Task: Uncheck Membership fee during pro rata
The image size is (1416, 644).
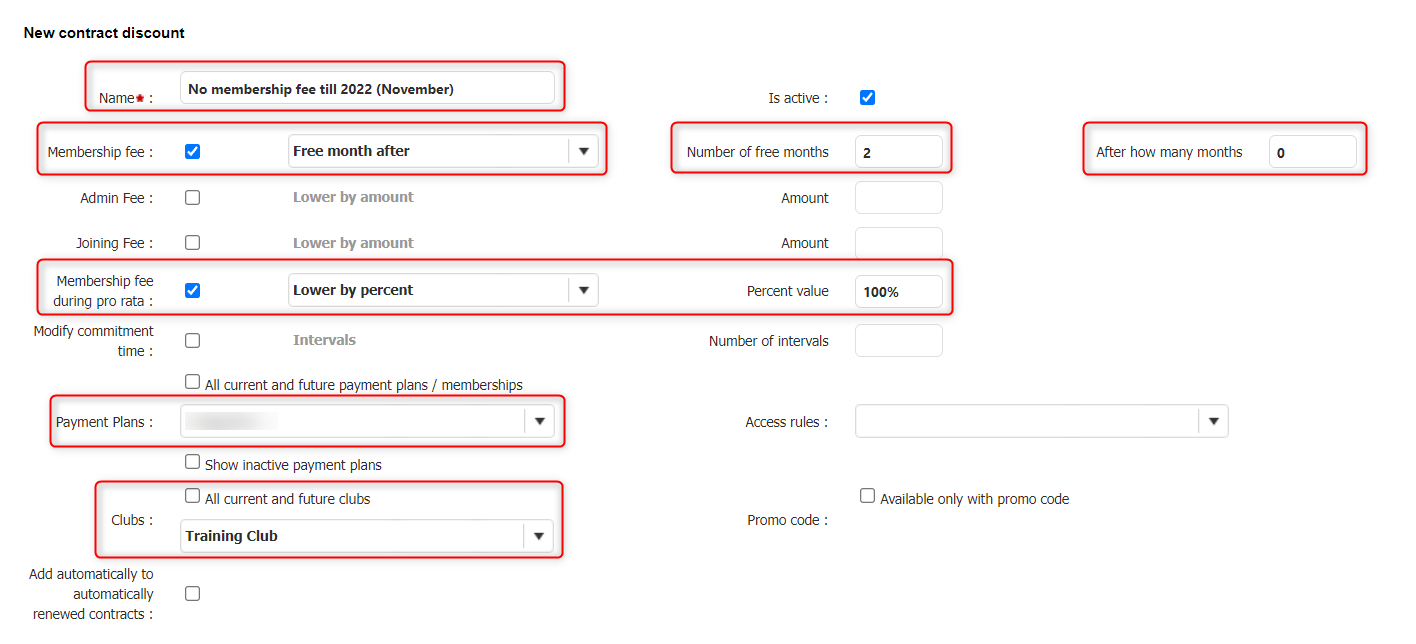Action: click(x=193, y=291)
